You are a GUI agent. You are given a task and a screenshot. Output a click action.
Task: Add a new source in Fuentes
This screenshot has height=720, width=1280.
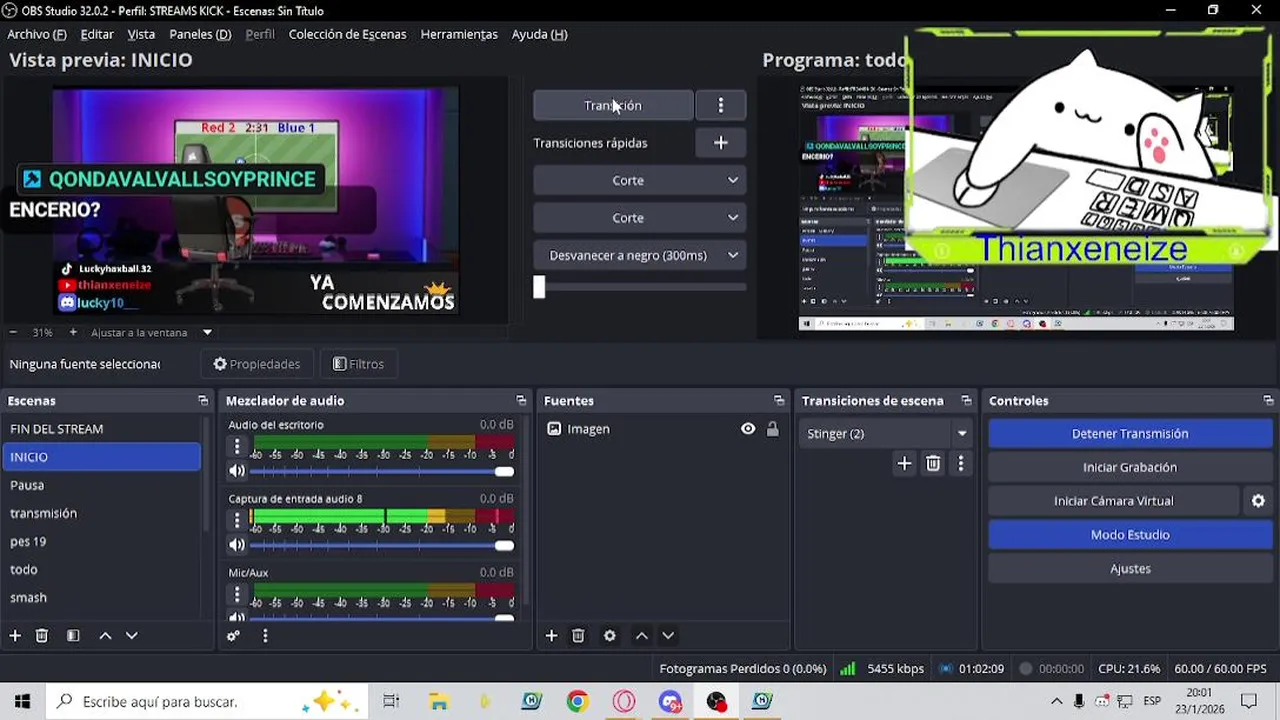coord(551,636)
